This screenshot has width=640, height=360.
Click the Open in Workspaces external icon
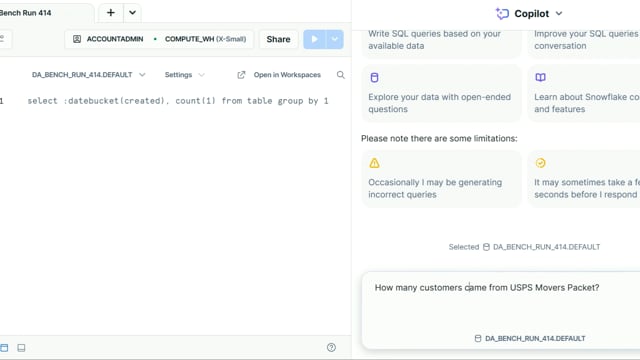coord(241,75)
